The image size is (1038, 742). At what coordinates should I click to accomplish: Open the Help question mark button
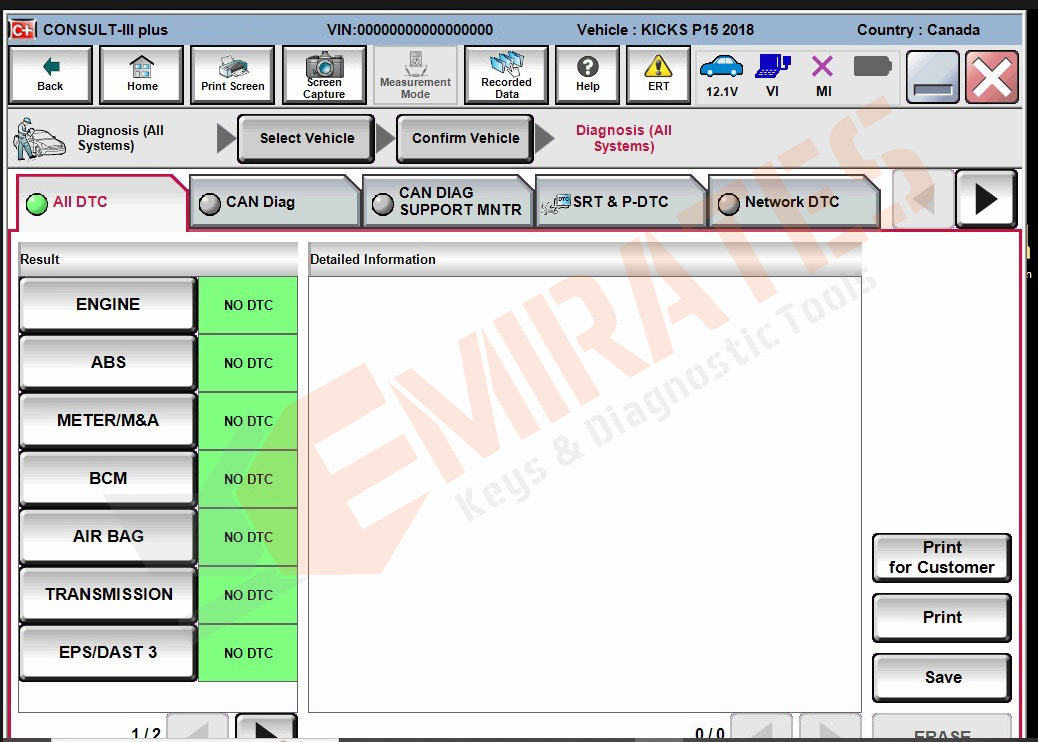tap(588, 75)
